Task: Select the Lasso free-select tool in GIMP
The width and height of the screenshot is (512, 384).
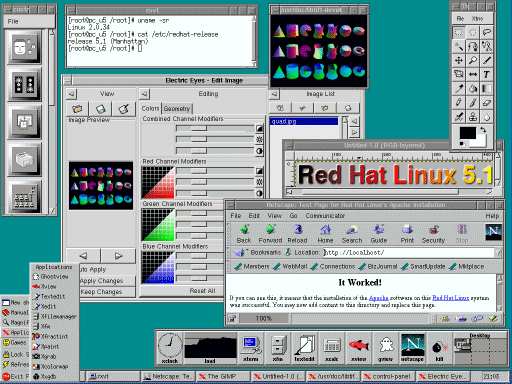Action: click(487, 32)
